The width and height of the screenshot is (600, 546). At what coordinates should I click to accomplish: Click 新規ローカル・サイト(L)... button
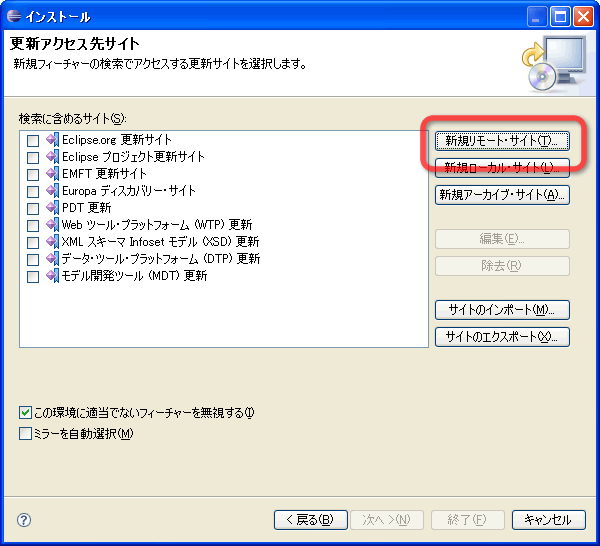502,168
